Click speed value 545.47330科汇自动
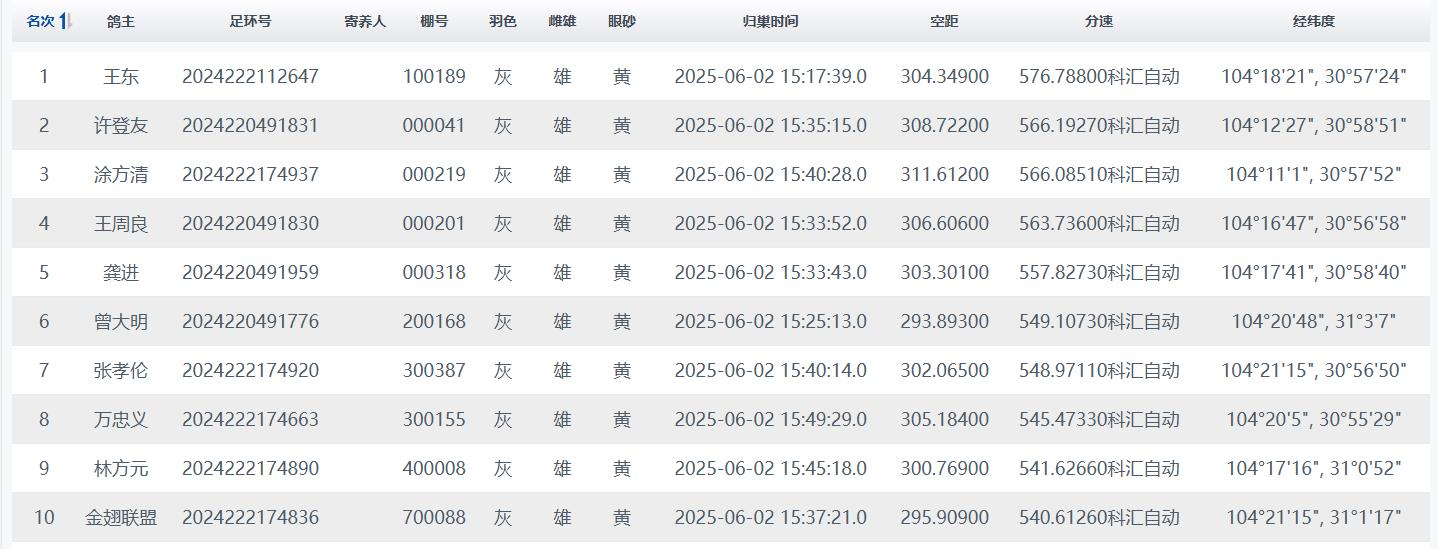The image size is (1438, 549). [1099, 420]
